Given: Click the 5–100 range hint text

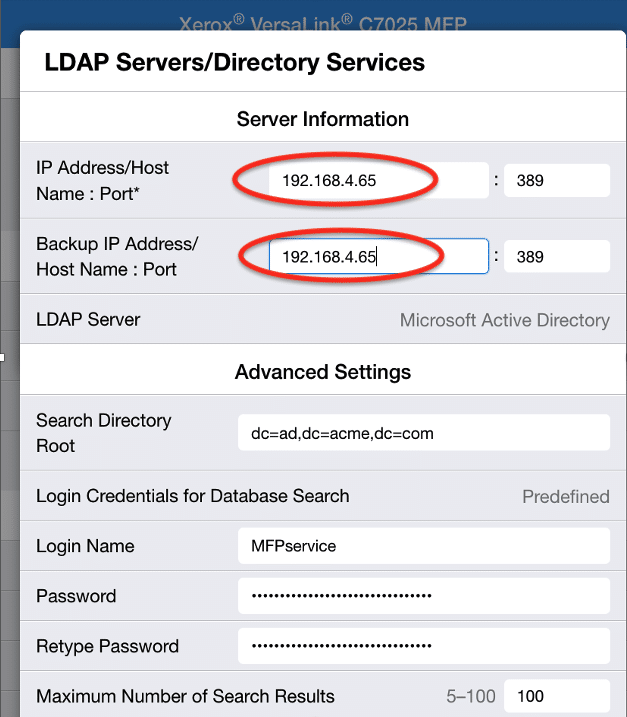Looking at the screenshot, I should point(471,696).
